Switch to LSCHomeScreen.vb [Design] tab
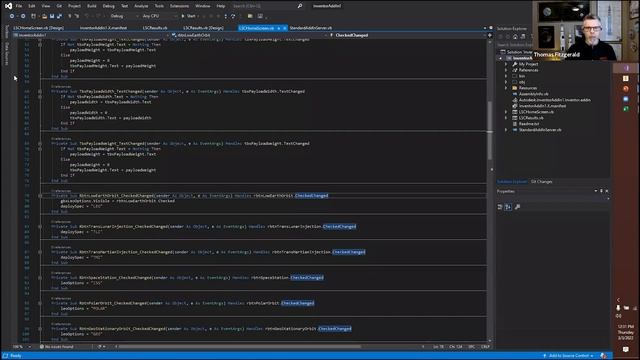 pos(39,28)
